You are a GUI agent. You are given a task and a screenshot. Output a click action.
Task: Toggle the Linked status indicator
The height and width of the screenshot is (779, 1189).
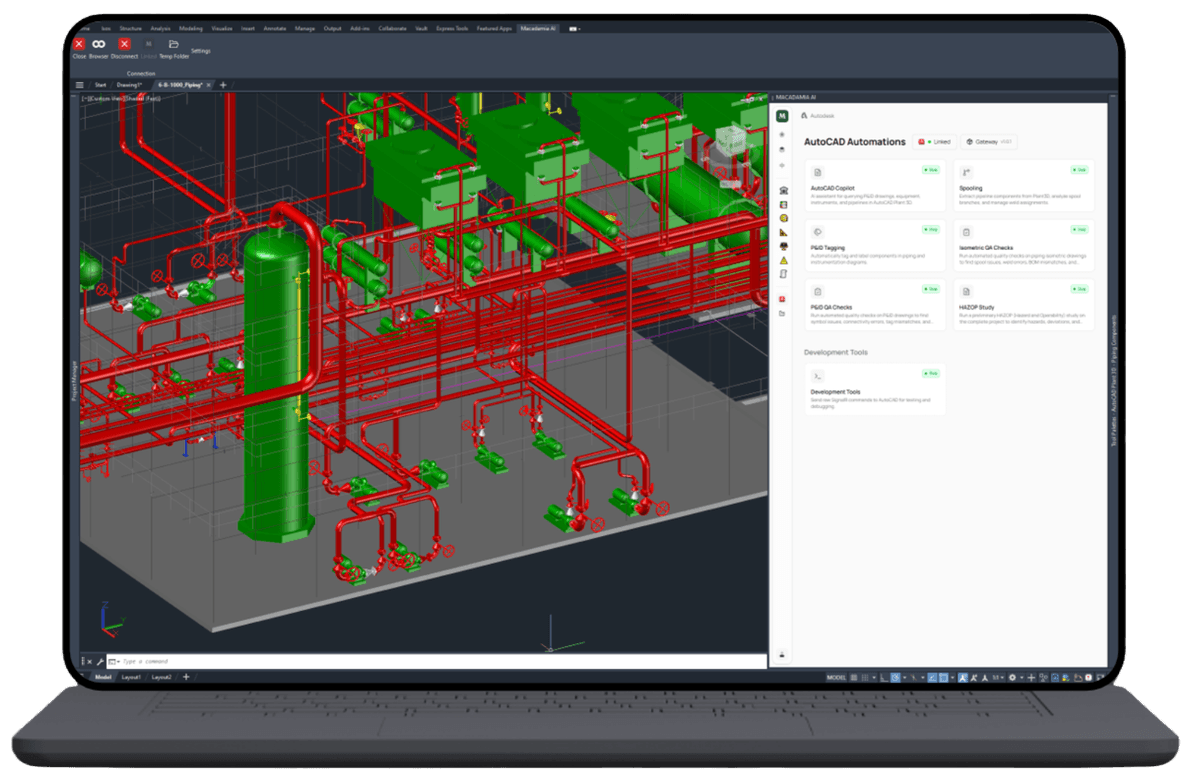[x=934, y=141]
